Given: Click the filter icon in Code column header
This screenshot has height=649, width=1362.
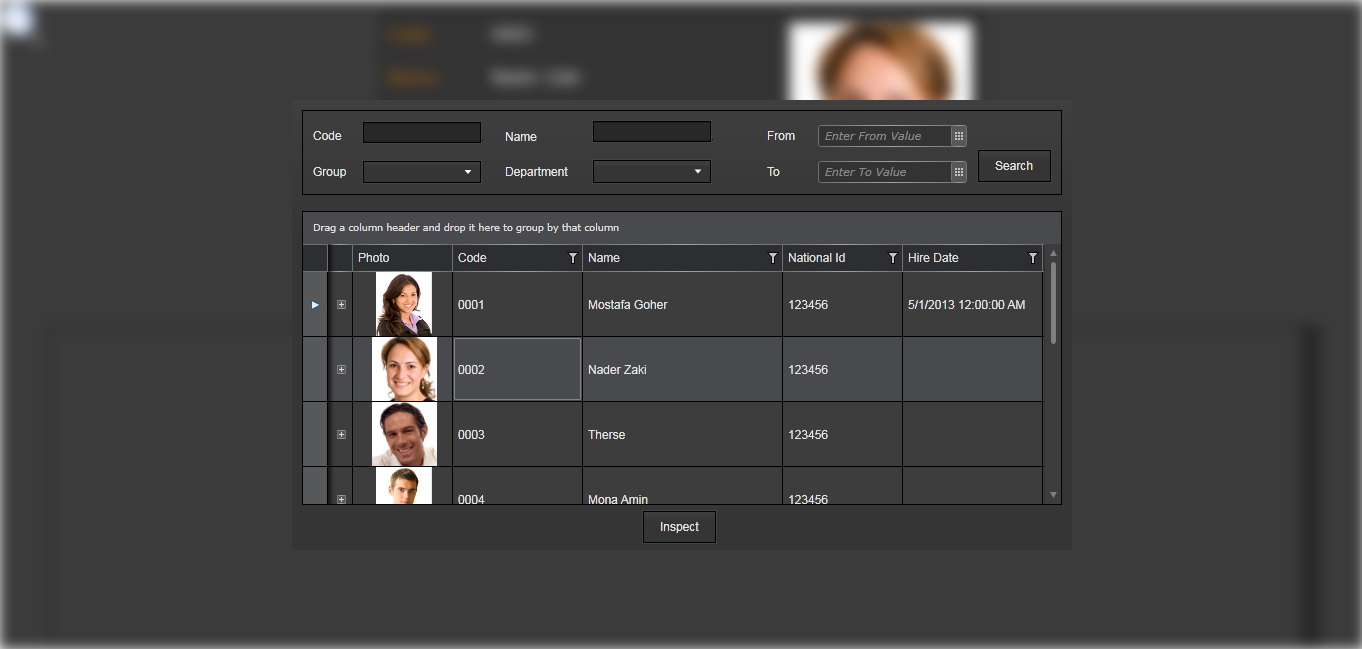Looking at the screenshot, I should pos(573,258).
